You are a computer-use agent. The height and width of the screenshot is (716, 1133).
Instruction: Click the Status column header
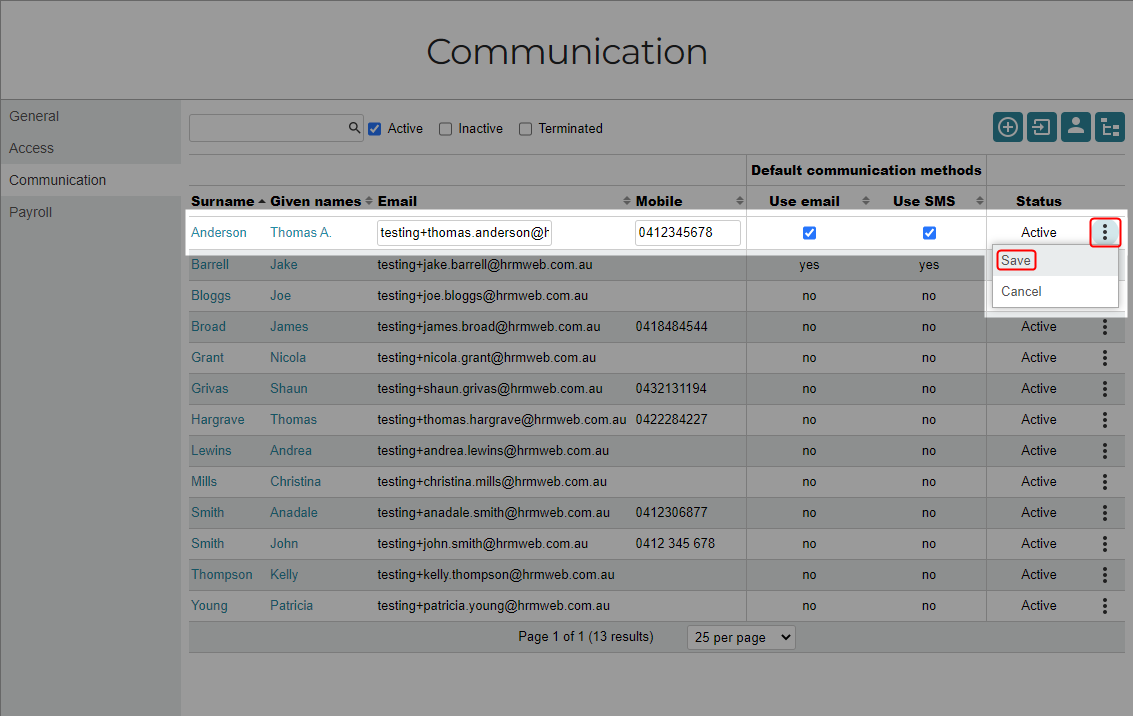pyautogui.click(x=1038, y=201)
